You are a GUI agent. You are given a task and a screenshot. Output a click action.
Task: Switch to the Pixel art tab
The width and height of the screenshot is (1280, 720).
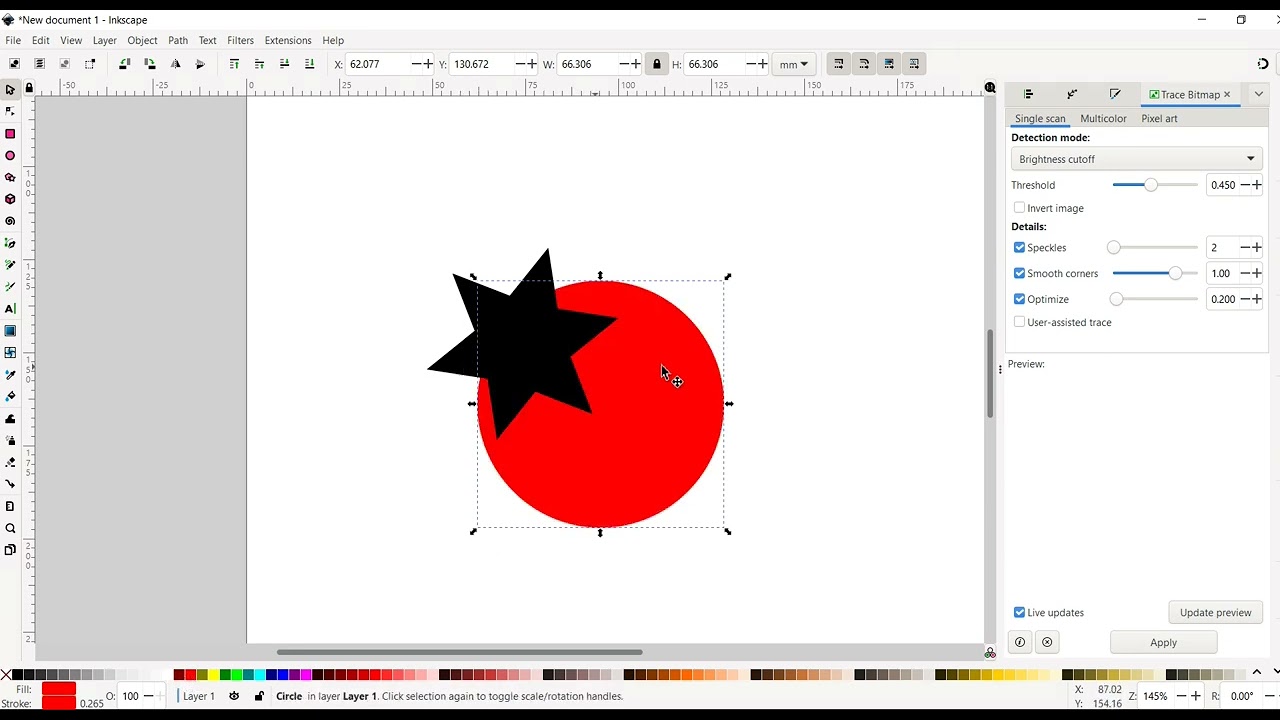[1159, 118]
